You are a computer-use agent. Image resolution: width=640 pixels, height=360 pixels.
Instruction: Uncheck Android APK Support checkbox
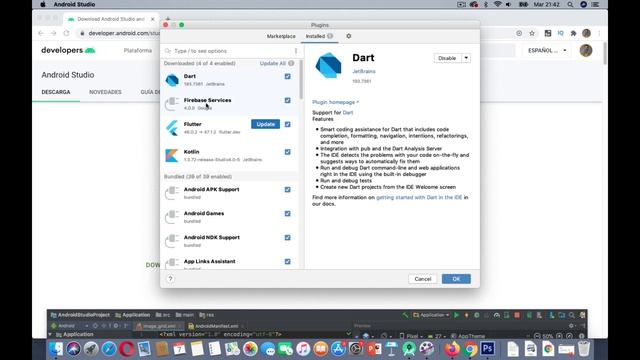pos(288,189)
